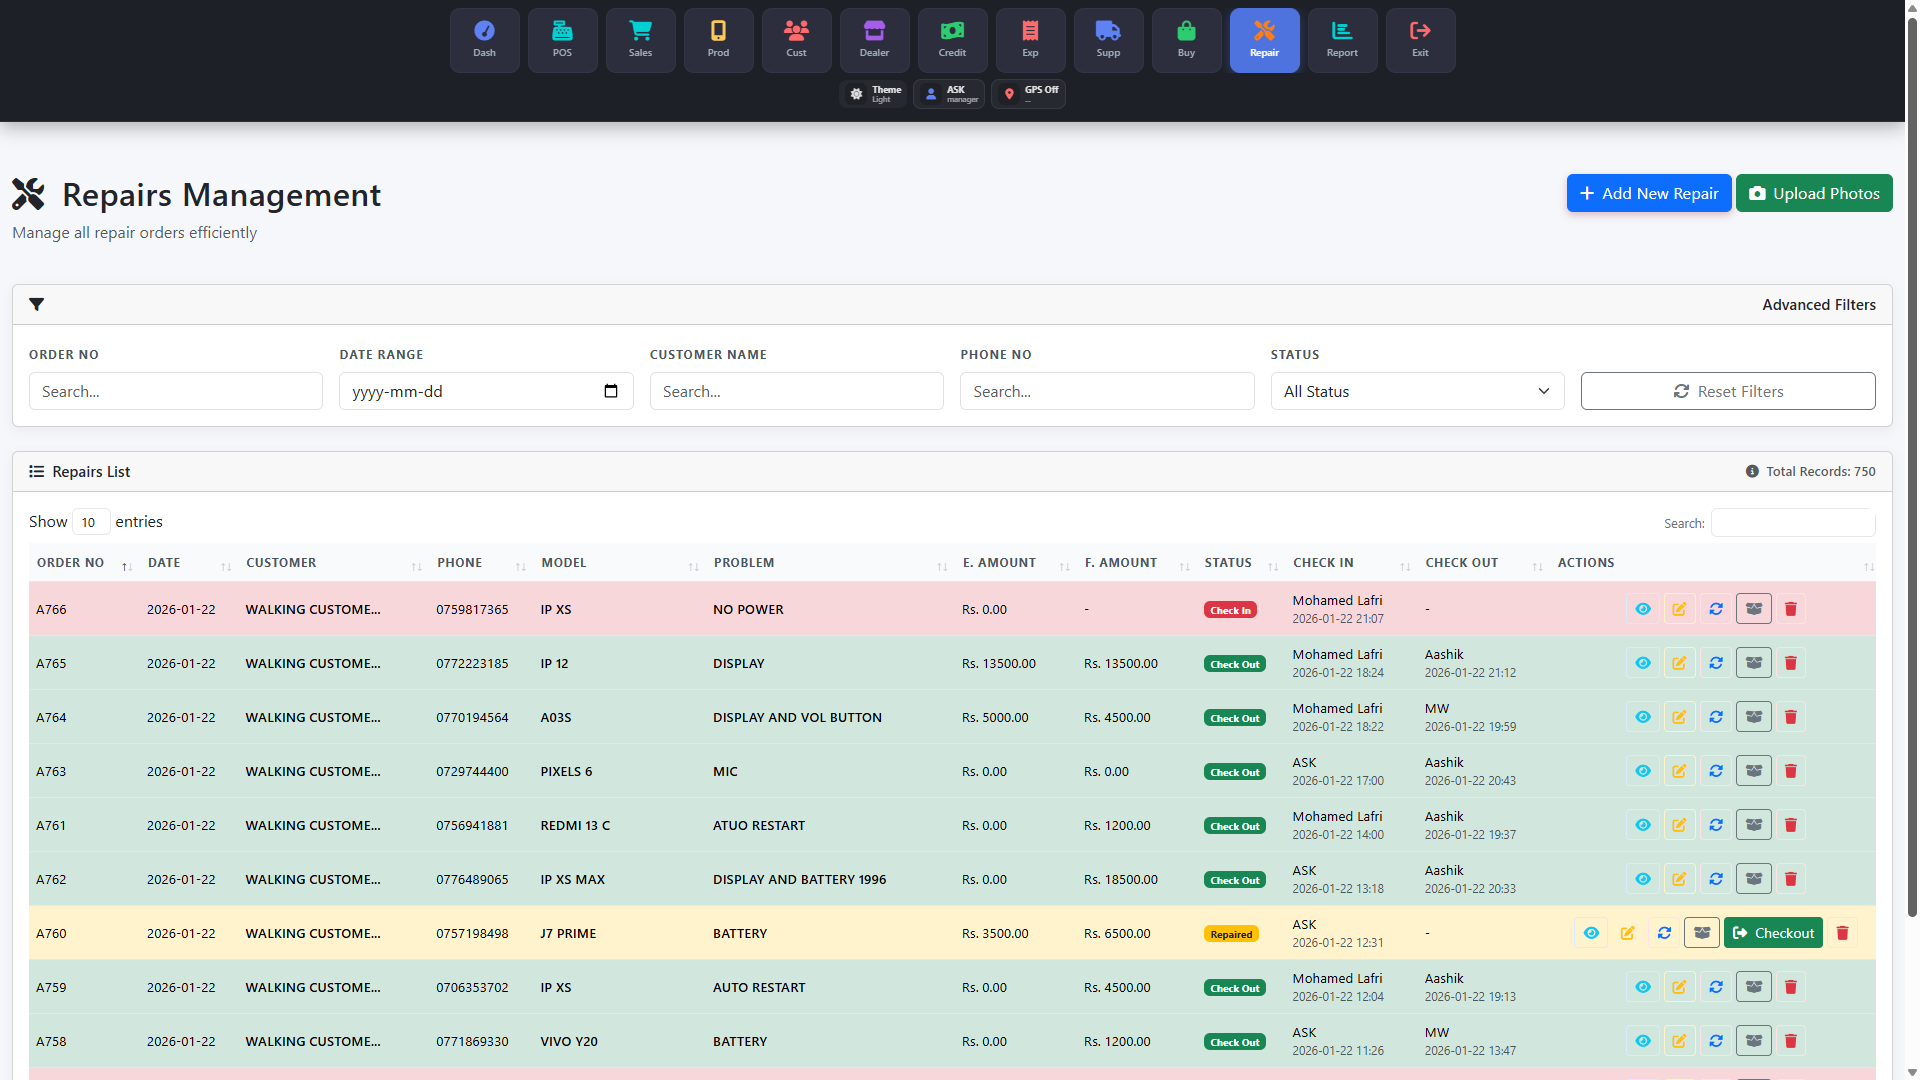Click box icon for order A763

click(1754, 771)
